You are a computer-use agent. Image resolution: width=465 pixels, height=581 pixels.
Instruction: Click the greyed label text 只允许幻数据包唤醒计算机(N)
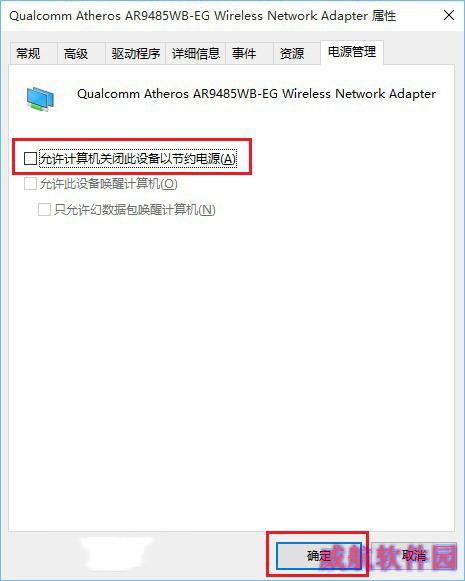(134, 210)
